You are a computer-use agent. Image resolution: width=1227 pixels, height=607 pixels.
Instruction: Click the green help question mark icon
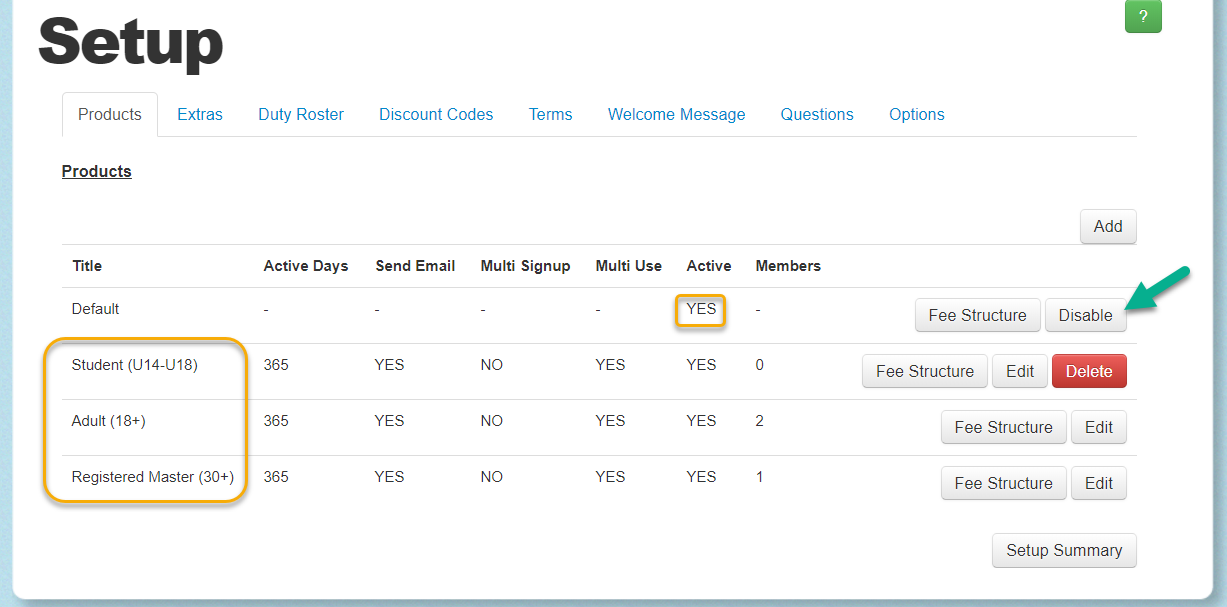pyautogui.click(x=1143, y=17)
